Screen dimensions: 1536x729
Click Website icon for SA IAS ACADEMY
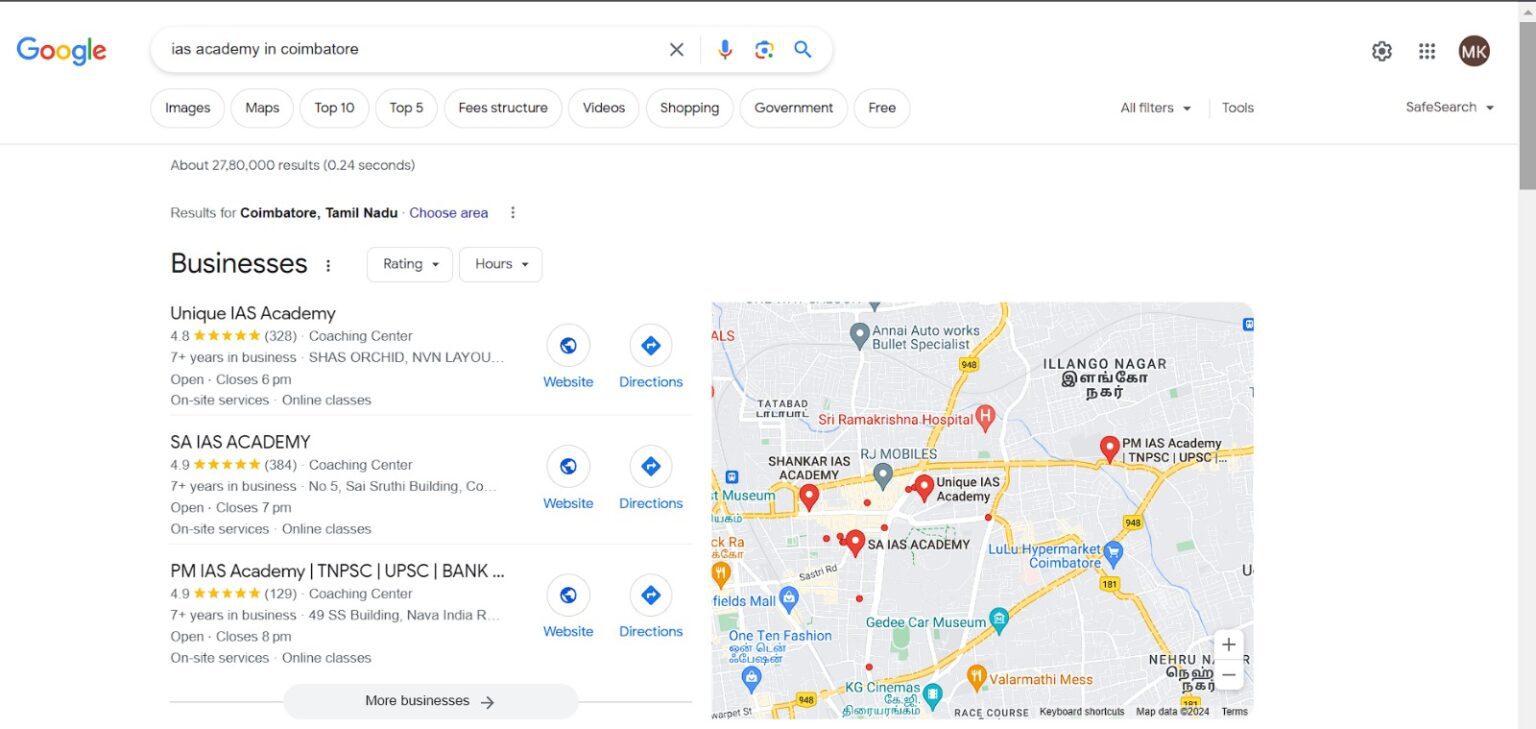(x=568, y=467)
